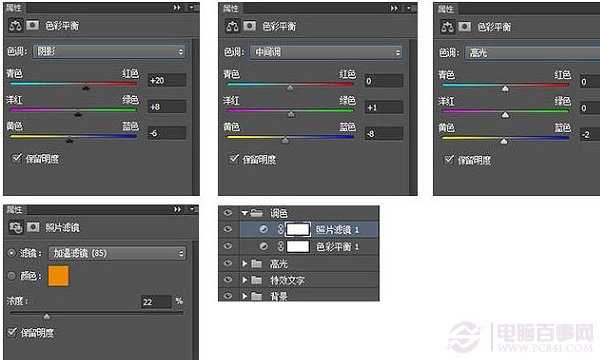The width and height of the screenshot is (600, 360).
Task: Select mask thumbnail of 色彩平衡 1 layer
Action: click(x=298, y=246)
